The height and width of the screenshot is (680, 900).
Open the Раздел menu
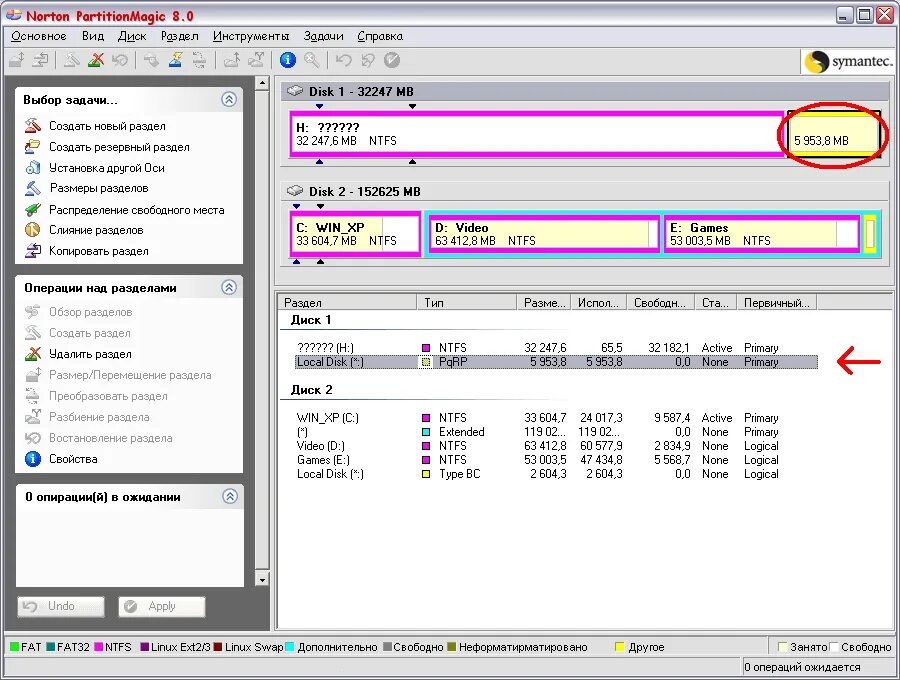click(x=179, y=36)
